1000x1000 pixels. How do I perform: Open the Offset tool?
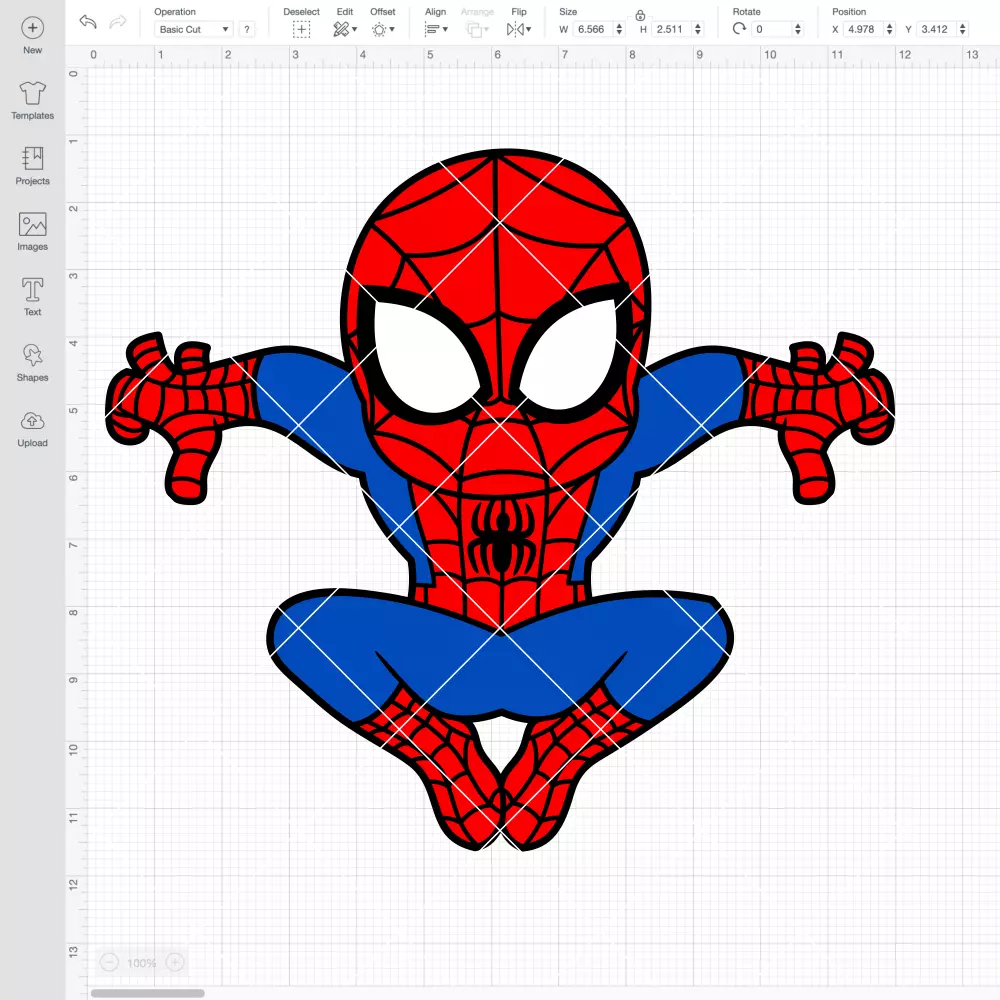tap(383, 29)
